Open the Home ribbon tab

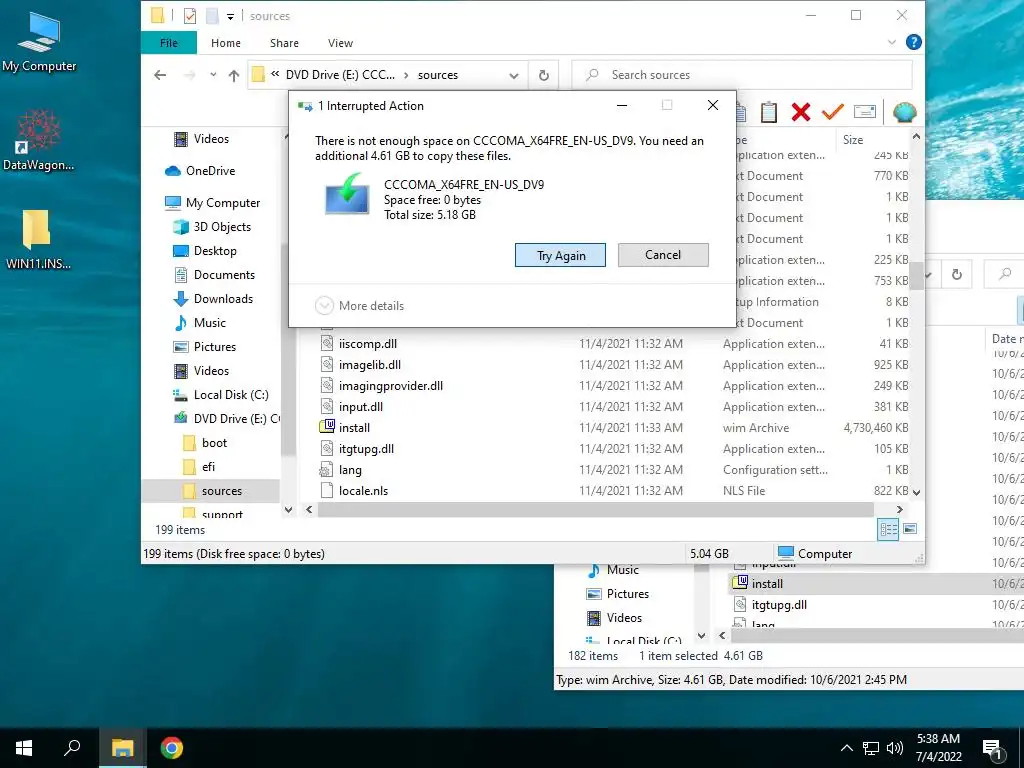point(226,43)
